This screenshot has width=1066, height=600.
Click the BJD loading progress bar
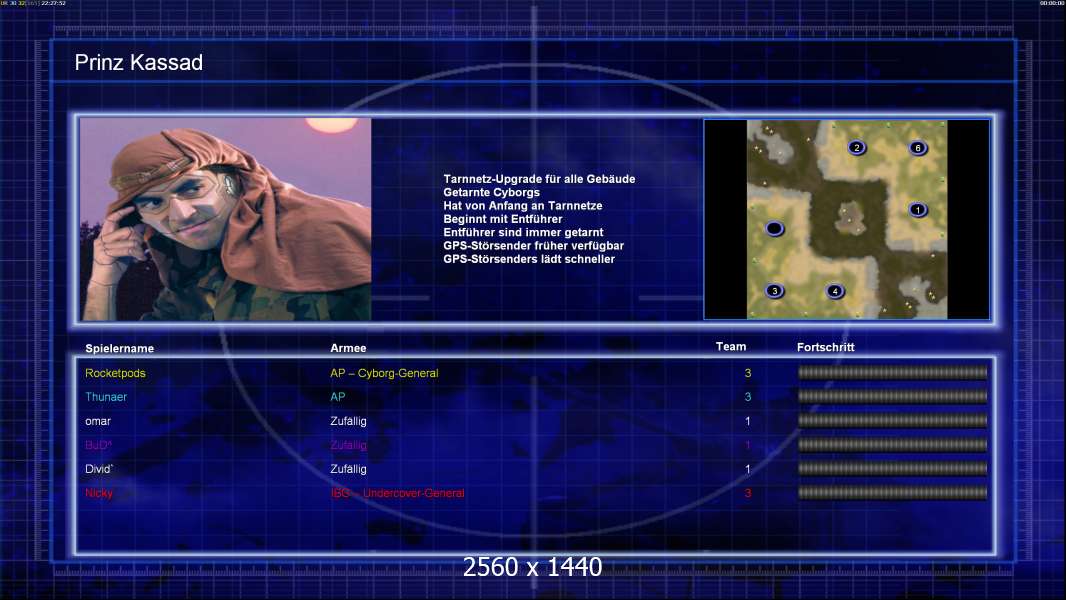(892, 444)
